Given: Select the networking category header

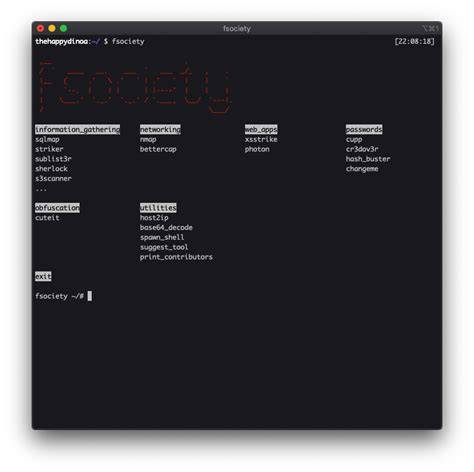Looking at the screenshot, I should pos(160,129).
